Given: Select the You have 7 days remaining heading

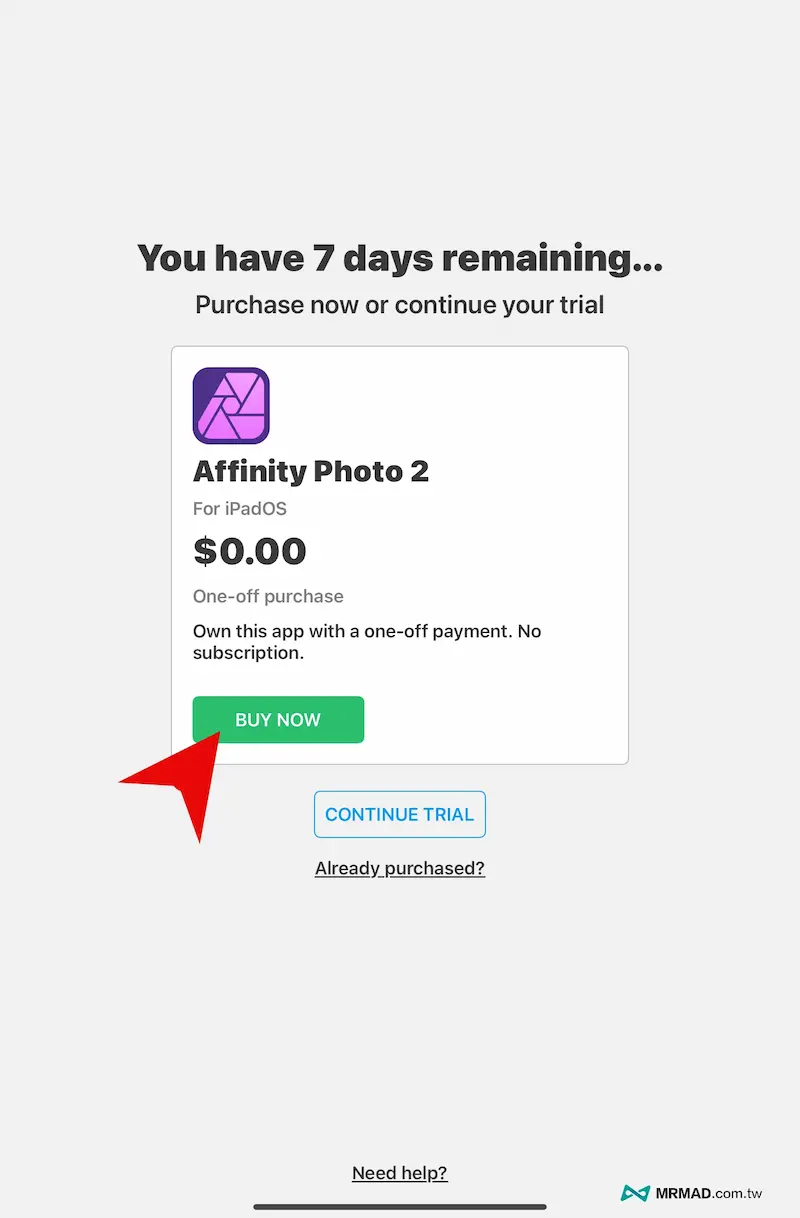Looking at the screenshot, I should point(399,257).
